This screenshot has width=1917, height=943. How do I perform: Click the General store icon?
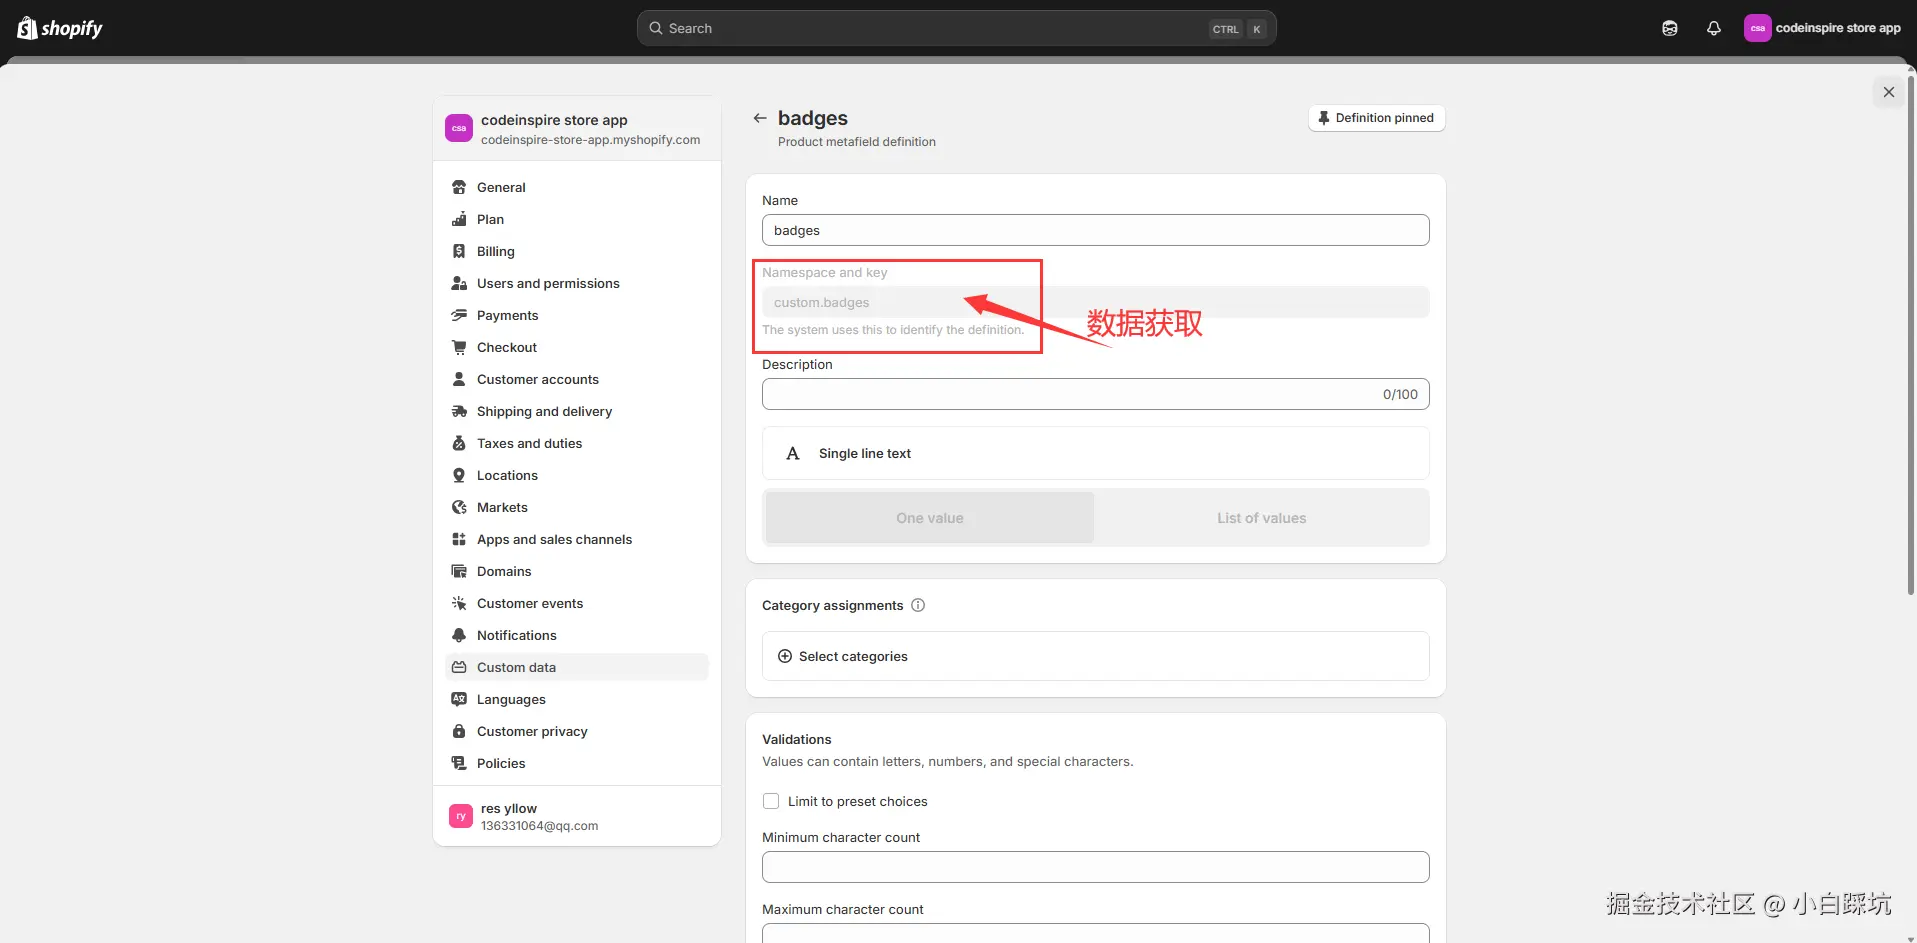click(x=459, y=187)
